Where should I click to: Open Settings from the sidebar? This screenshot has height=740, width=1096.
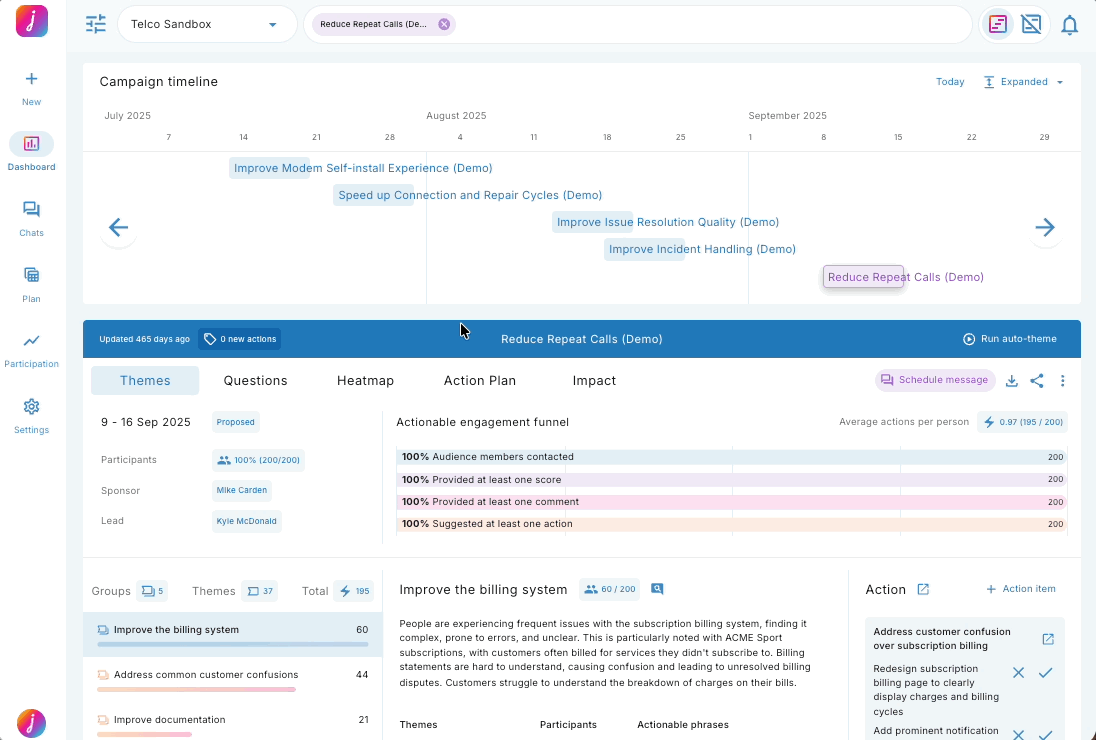tap(31, 414)
